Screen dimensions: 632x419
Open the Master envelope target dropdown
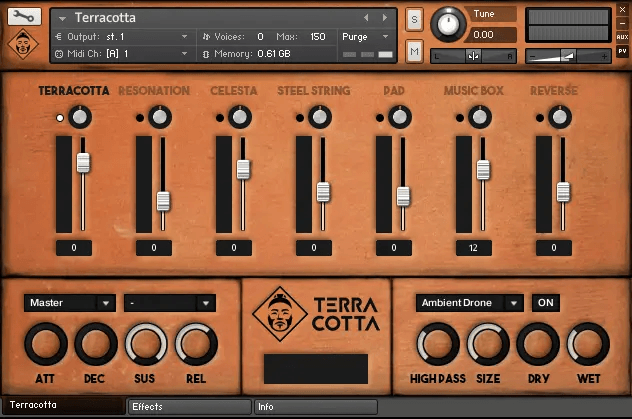[x=70, y=303]
